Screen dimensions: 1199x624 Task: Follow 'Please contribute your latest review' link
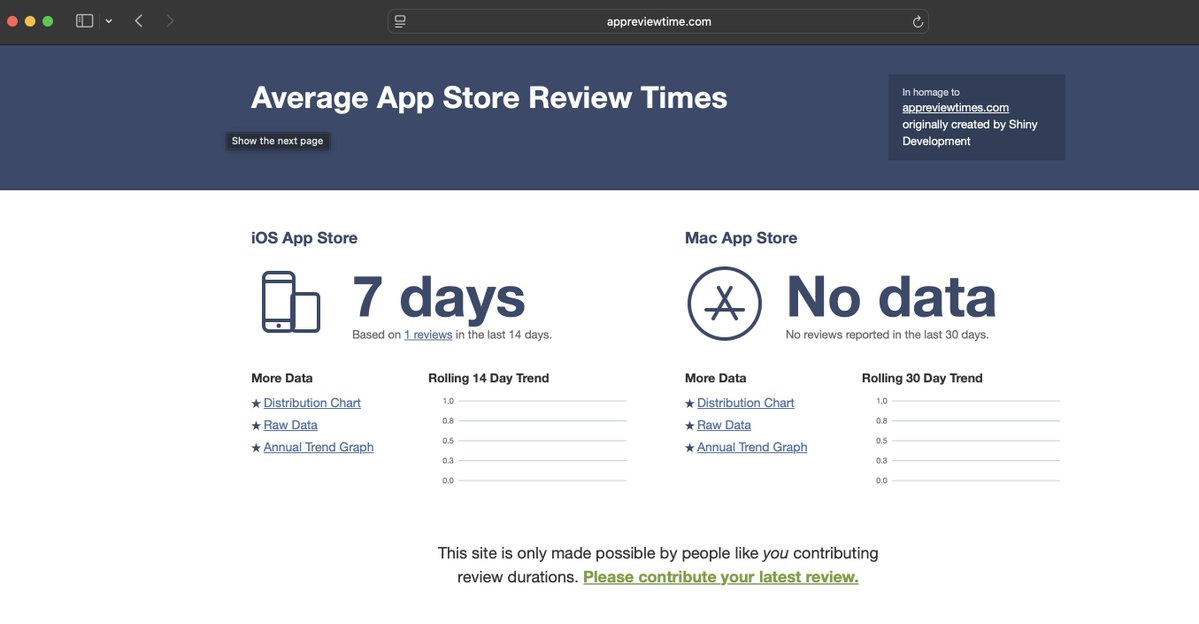click(x=720, y=577)
